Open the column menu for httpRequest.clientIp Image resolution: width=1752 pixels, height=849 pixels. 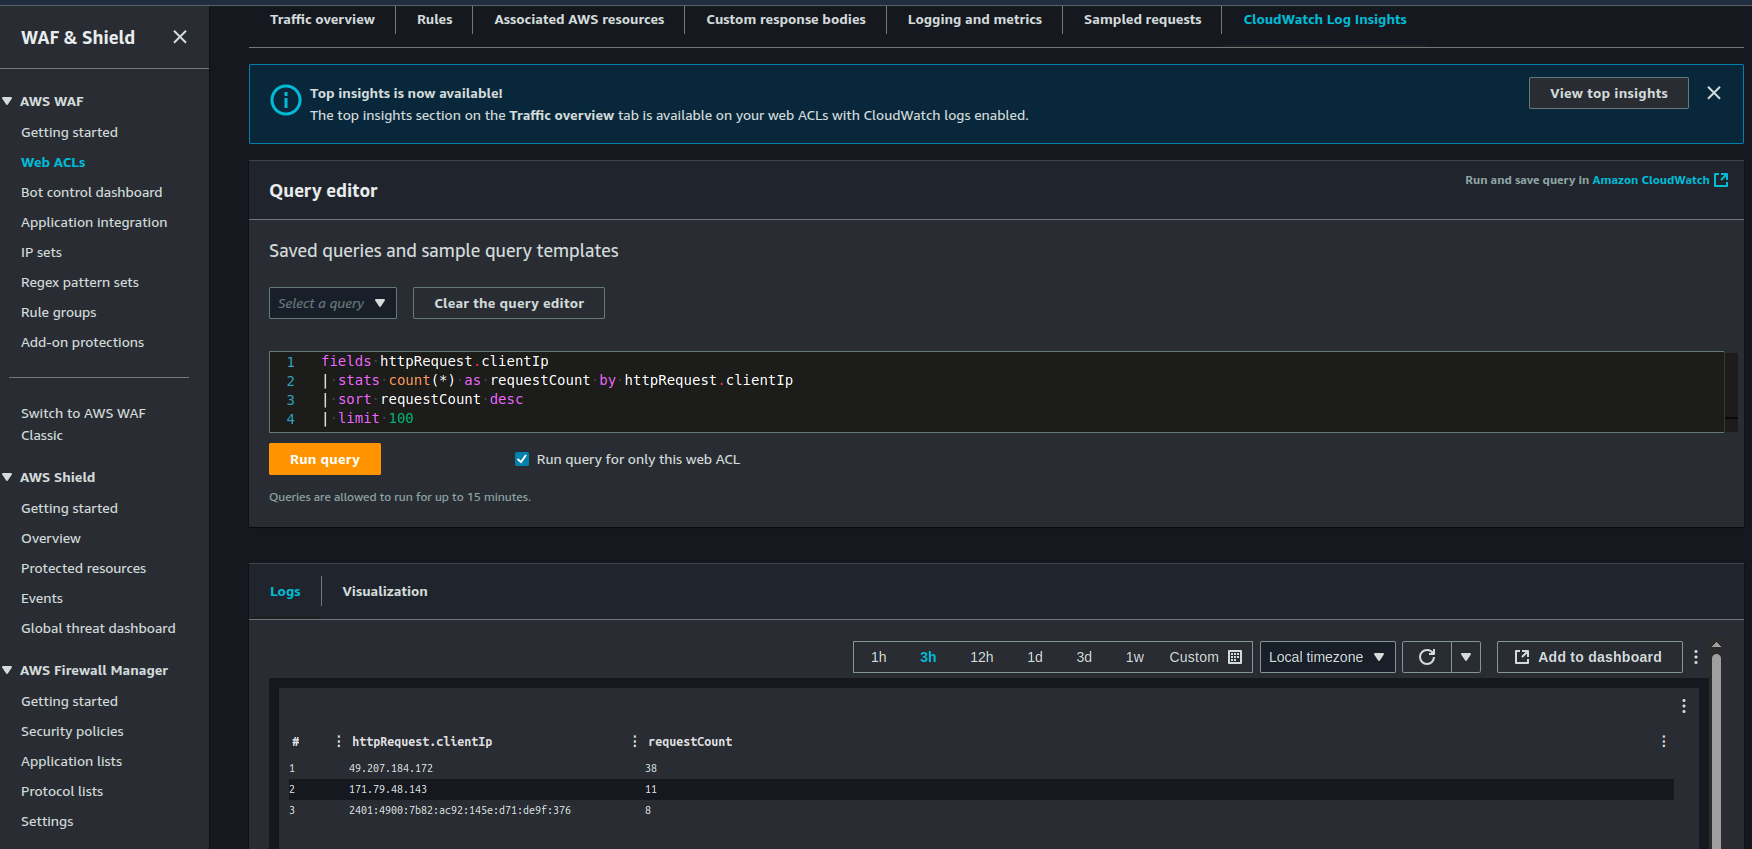339,741
